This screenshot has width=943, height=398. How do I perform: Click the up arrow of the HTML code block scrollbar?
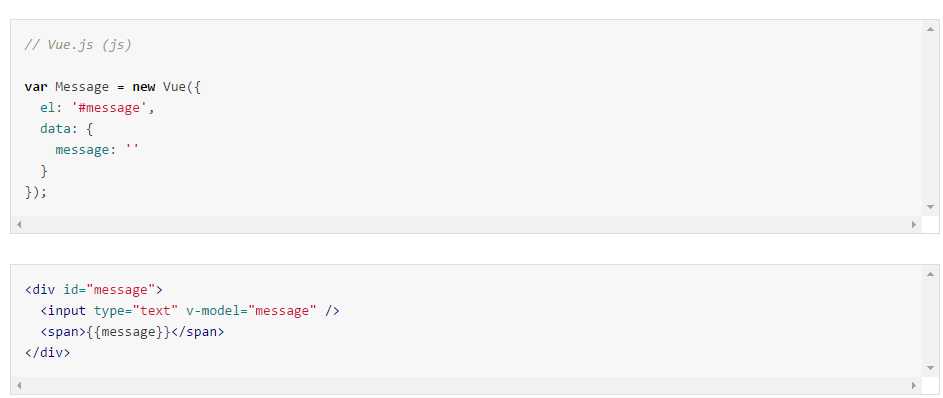pos(930,274)
